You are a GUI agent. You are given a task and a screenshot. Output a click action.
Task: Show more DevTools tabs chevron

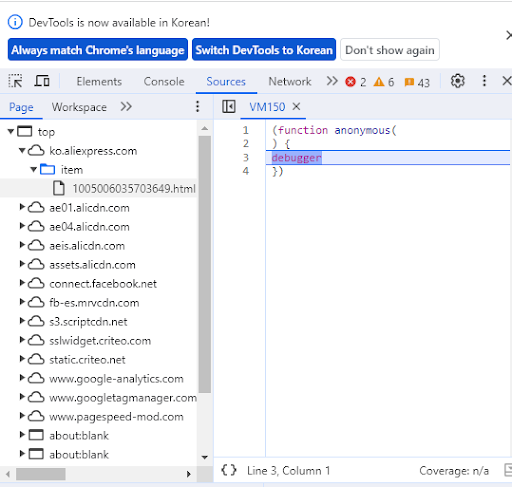click(x=332, y=81)
